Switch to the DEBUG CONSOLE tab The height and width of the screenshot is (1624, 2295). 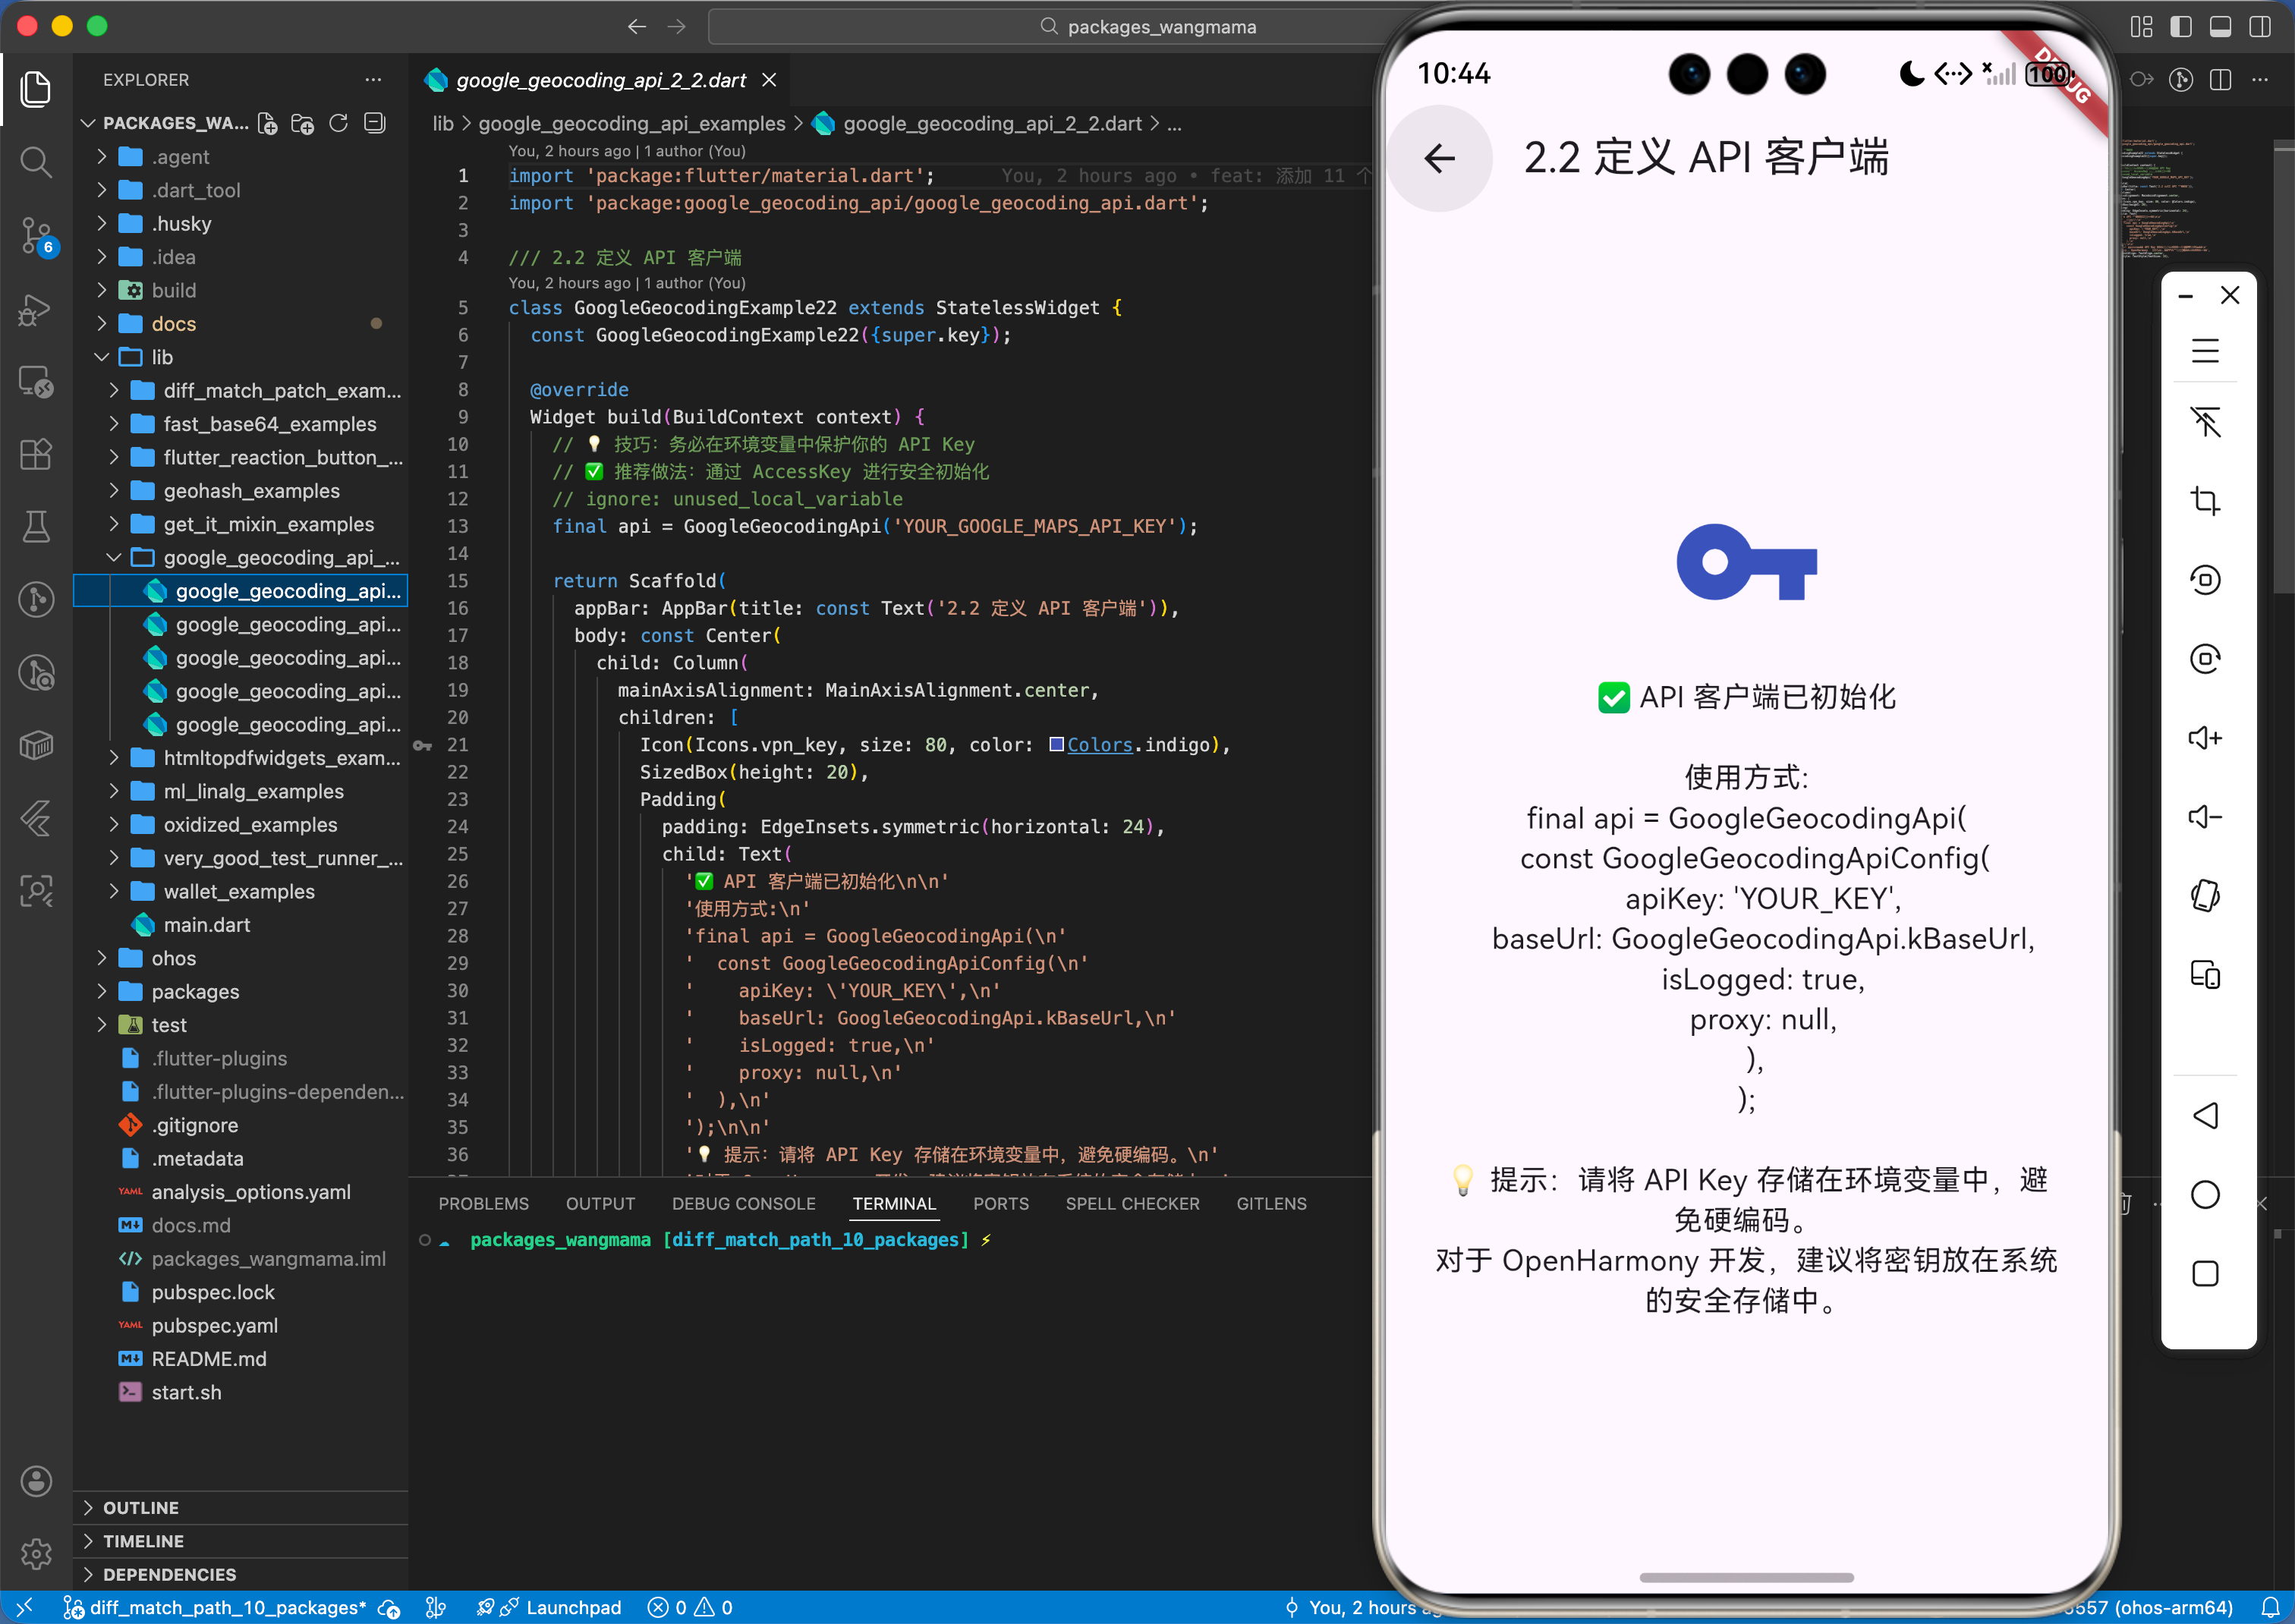(x=743, y=1203)
